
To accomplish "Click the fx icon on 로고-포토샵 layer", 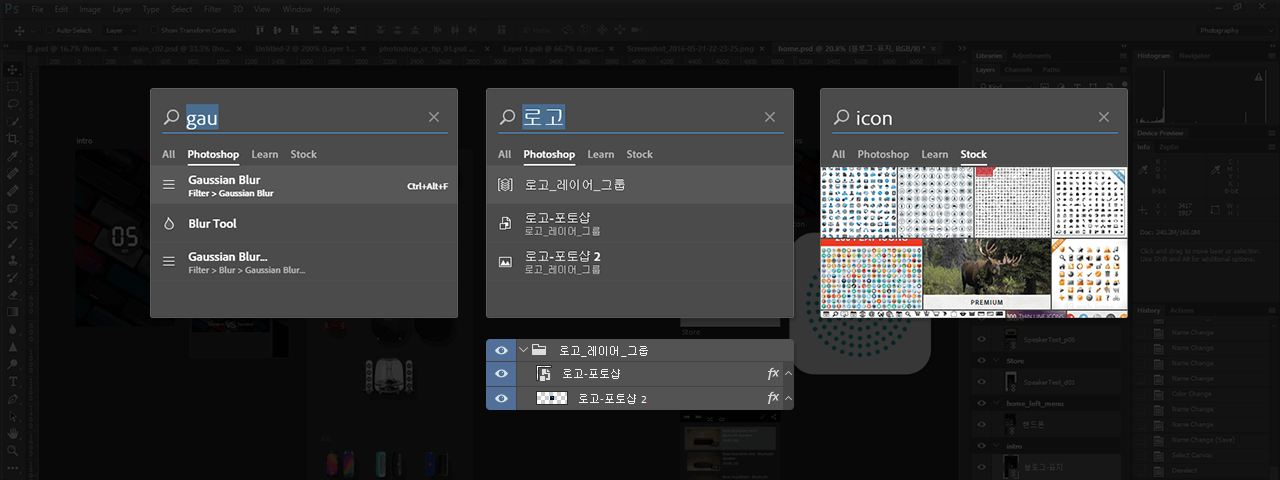I will click(x=772, y=374).
